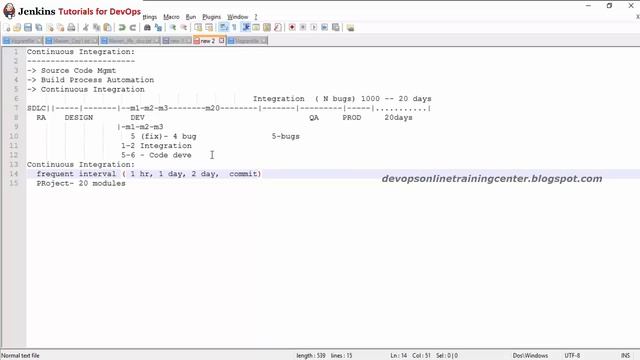Image resolution: width=640 pixels, height=360 pixels.
Task: Start macro recording with red Record icon
Action: coord(292,28)
